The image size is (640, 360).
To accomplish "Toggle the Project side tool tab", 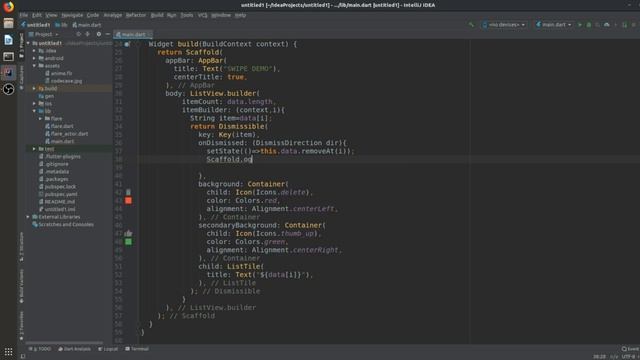I will point(22,45).
